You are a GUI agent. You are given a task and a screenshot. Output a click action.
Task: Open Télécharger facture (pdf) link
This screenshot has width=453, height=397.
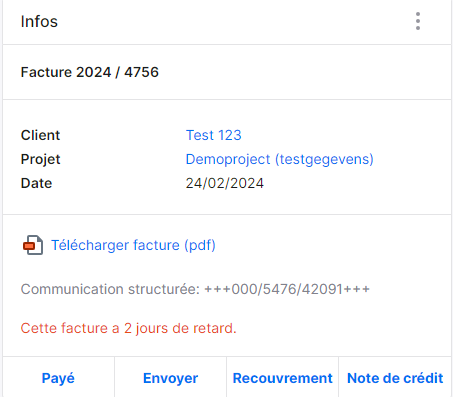133,245
